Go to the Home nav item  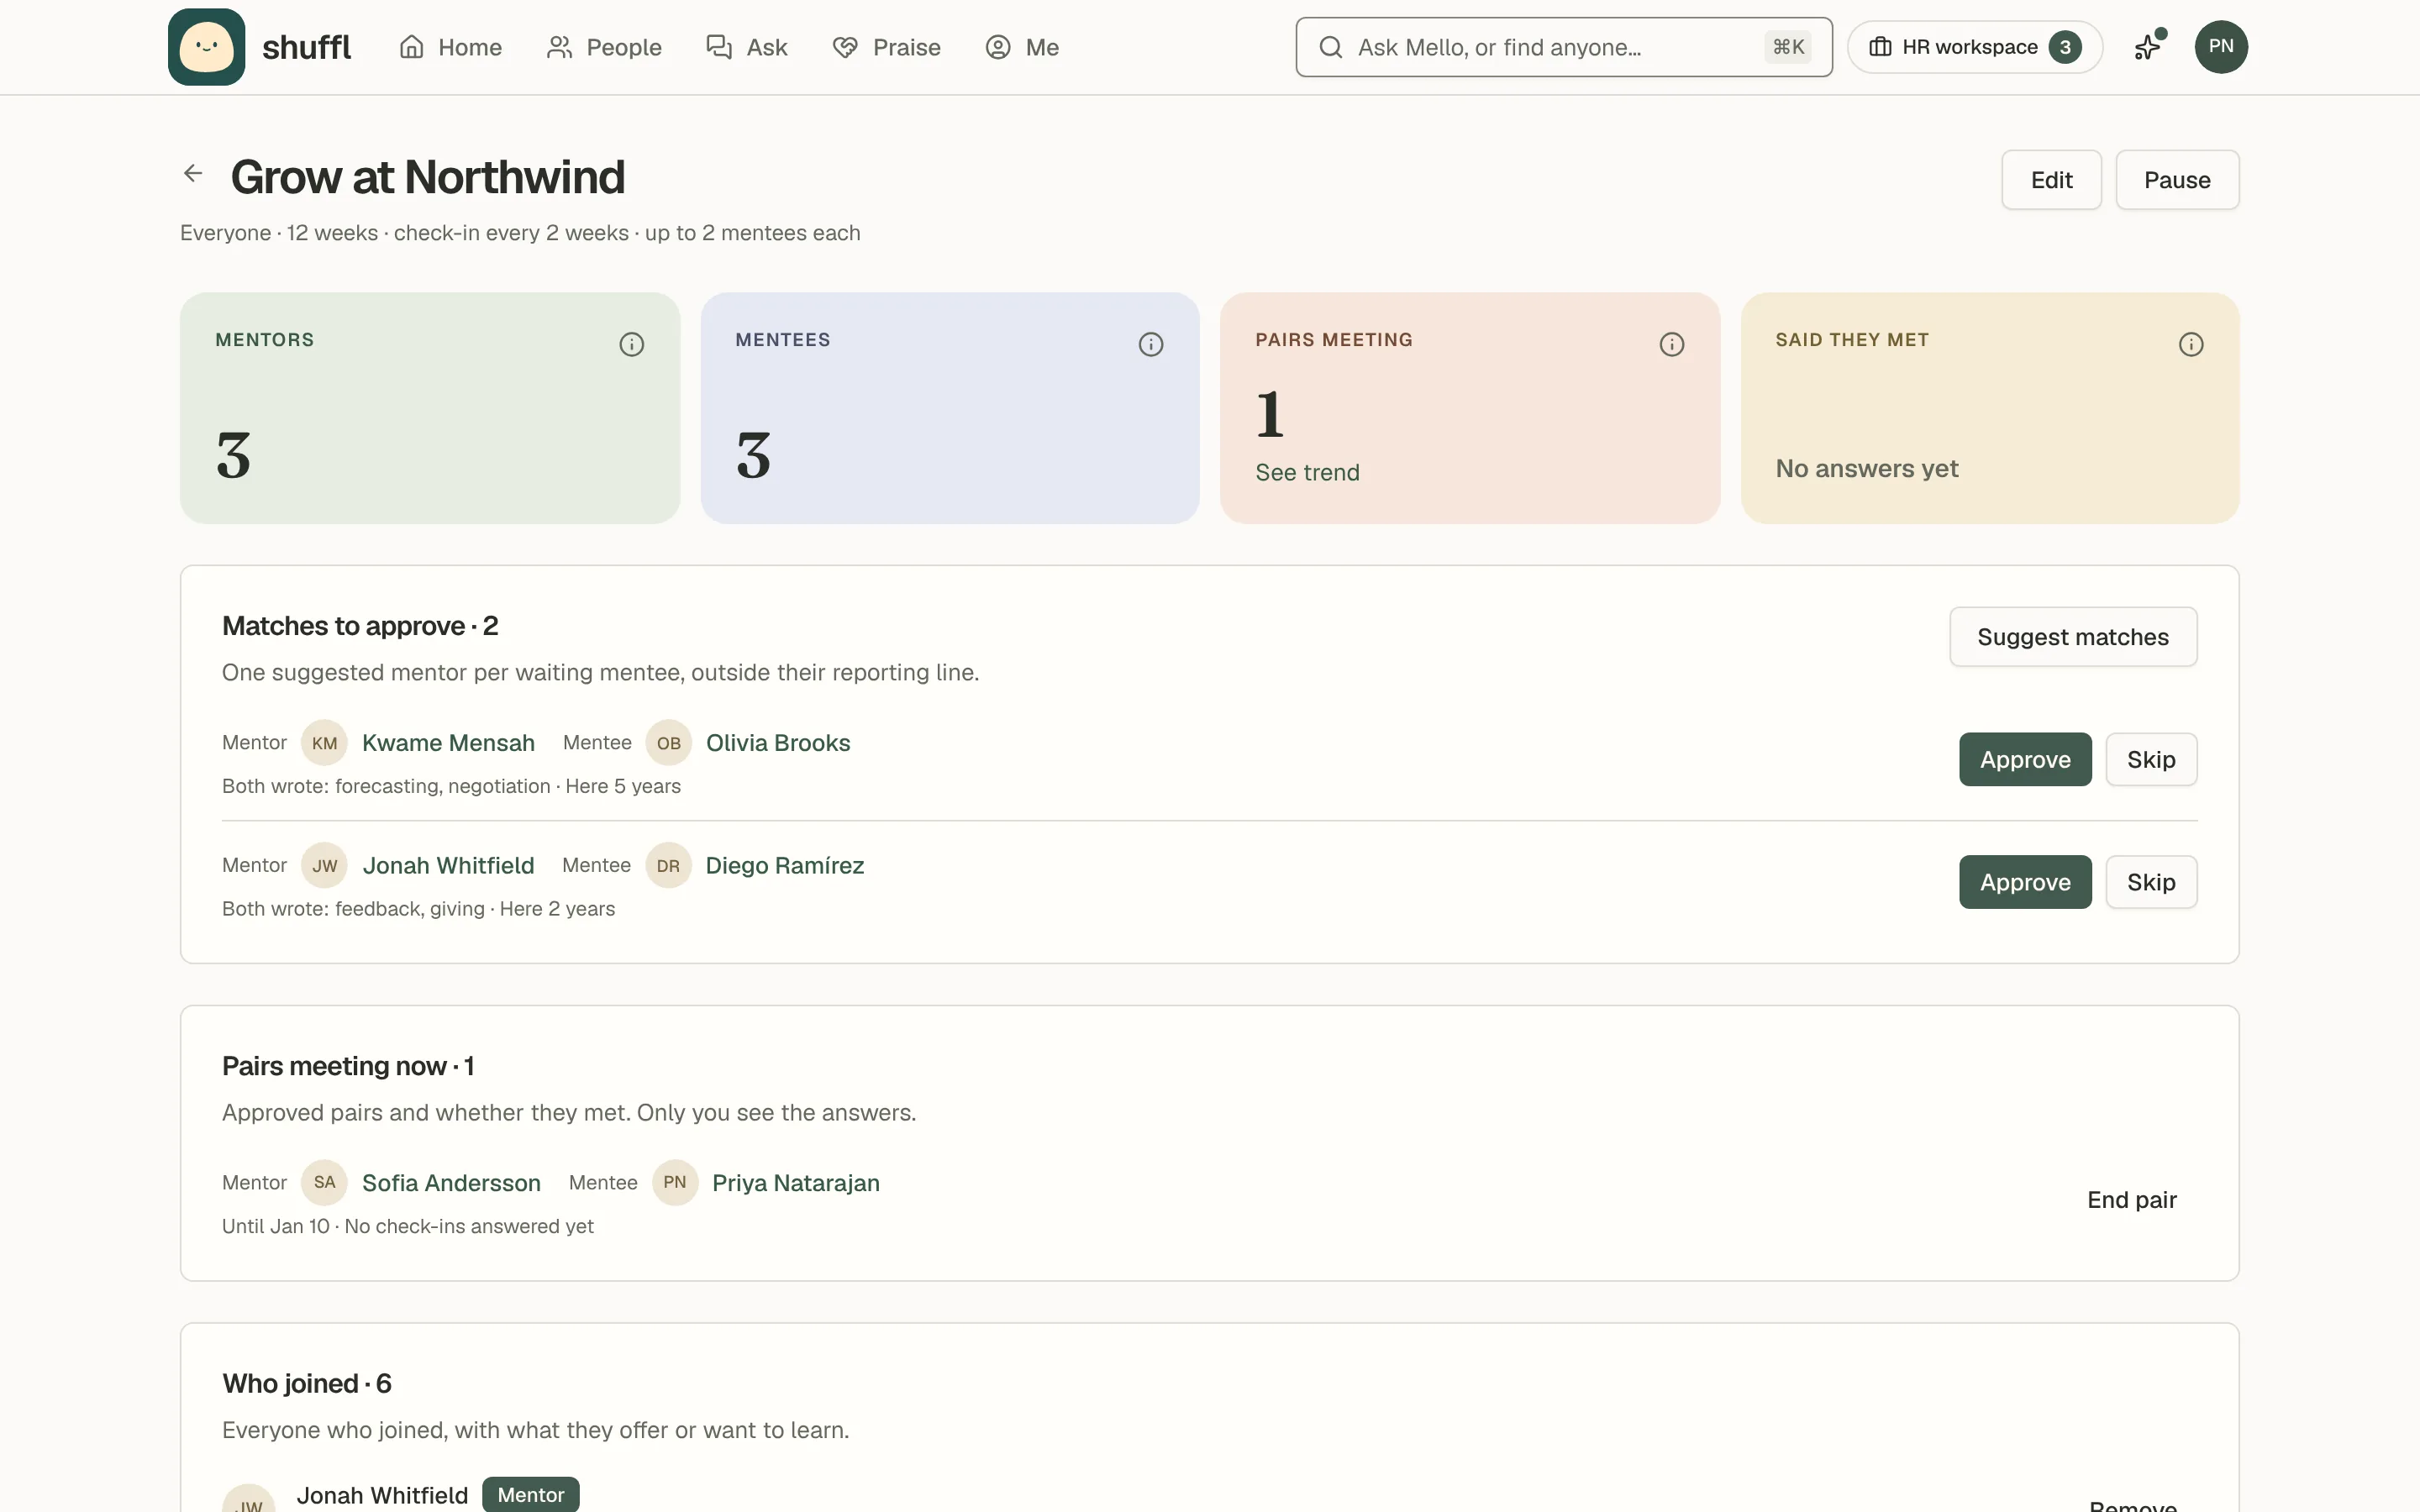point(451,47)
